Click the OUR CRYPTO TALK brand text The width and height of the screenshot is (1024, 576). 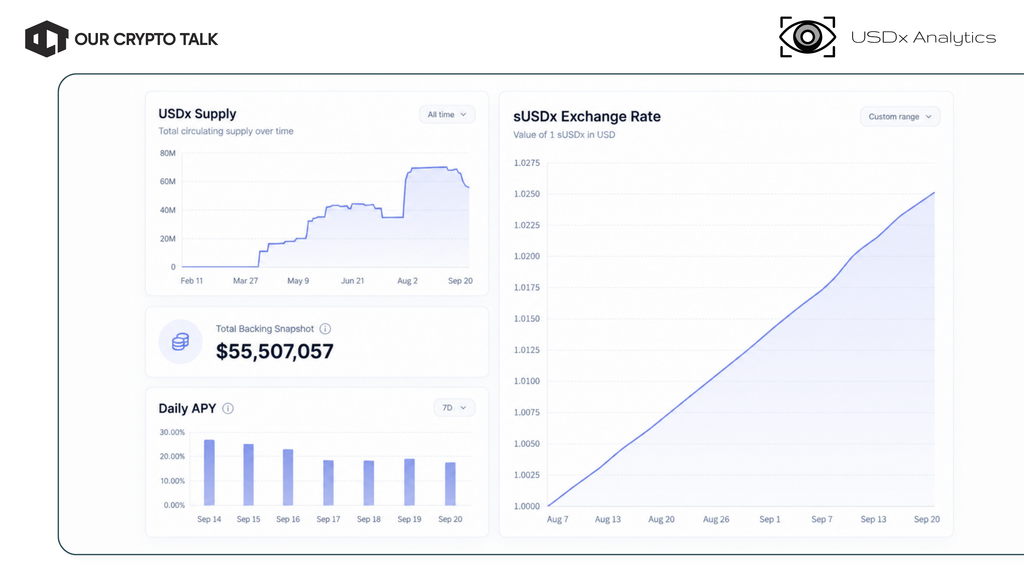tap(146, 39)
